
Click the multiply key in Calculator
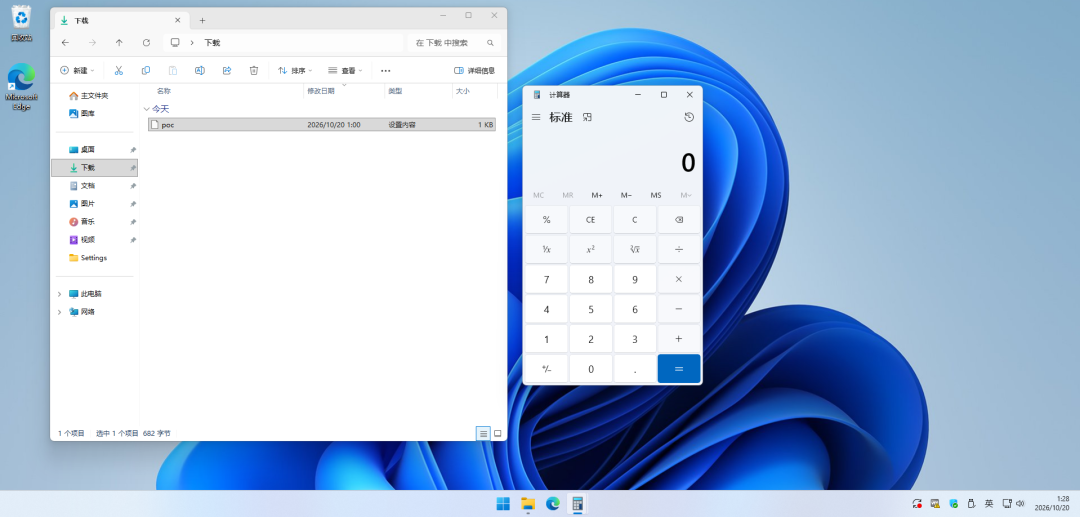(678, 279)
